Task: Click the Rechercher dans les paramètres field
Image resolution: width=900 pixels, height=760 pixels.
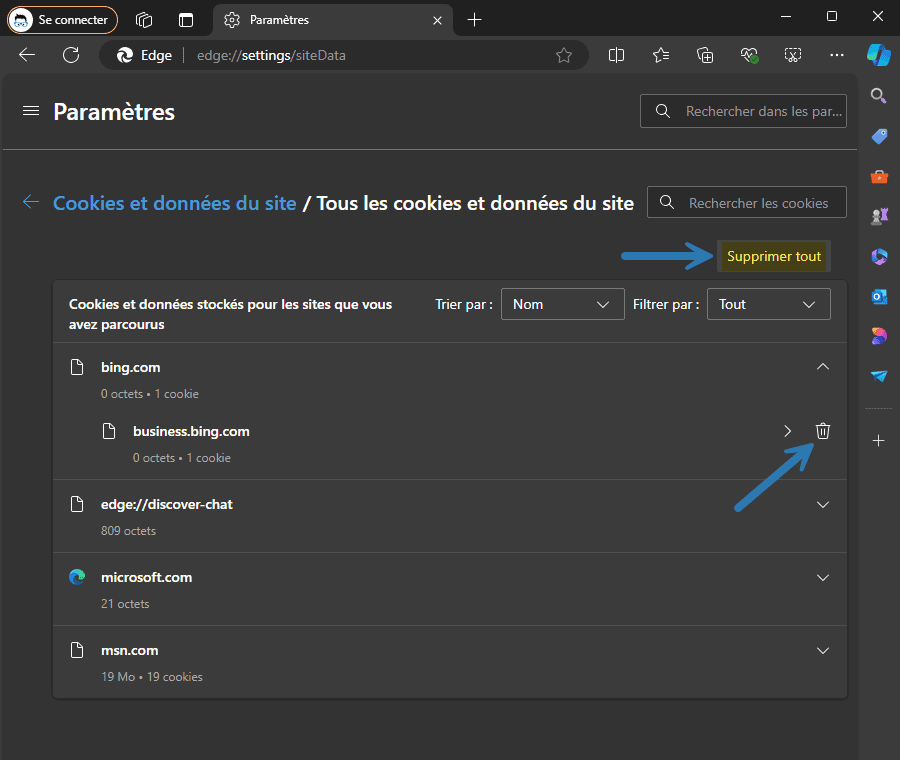Action: pyautogui.click(x=743, y=111)
